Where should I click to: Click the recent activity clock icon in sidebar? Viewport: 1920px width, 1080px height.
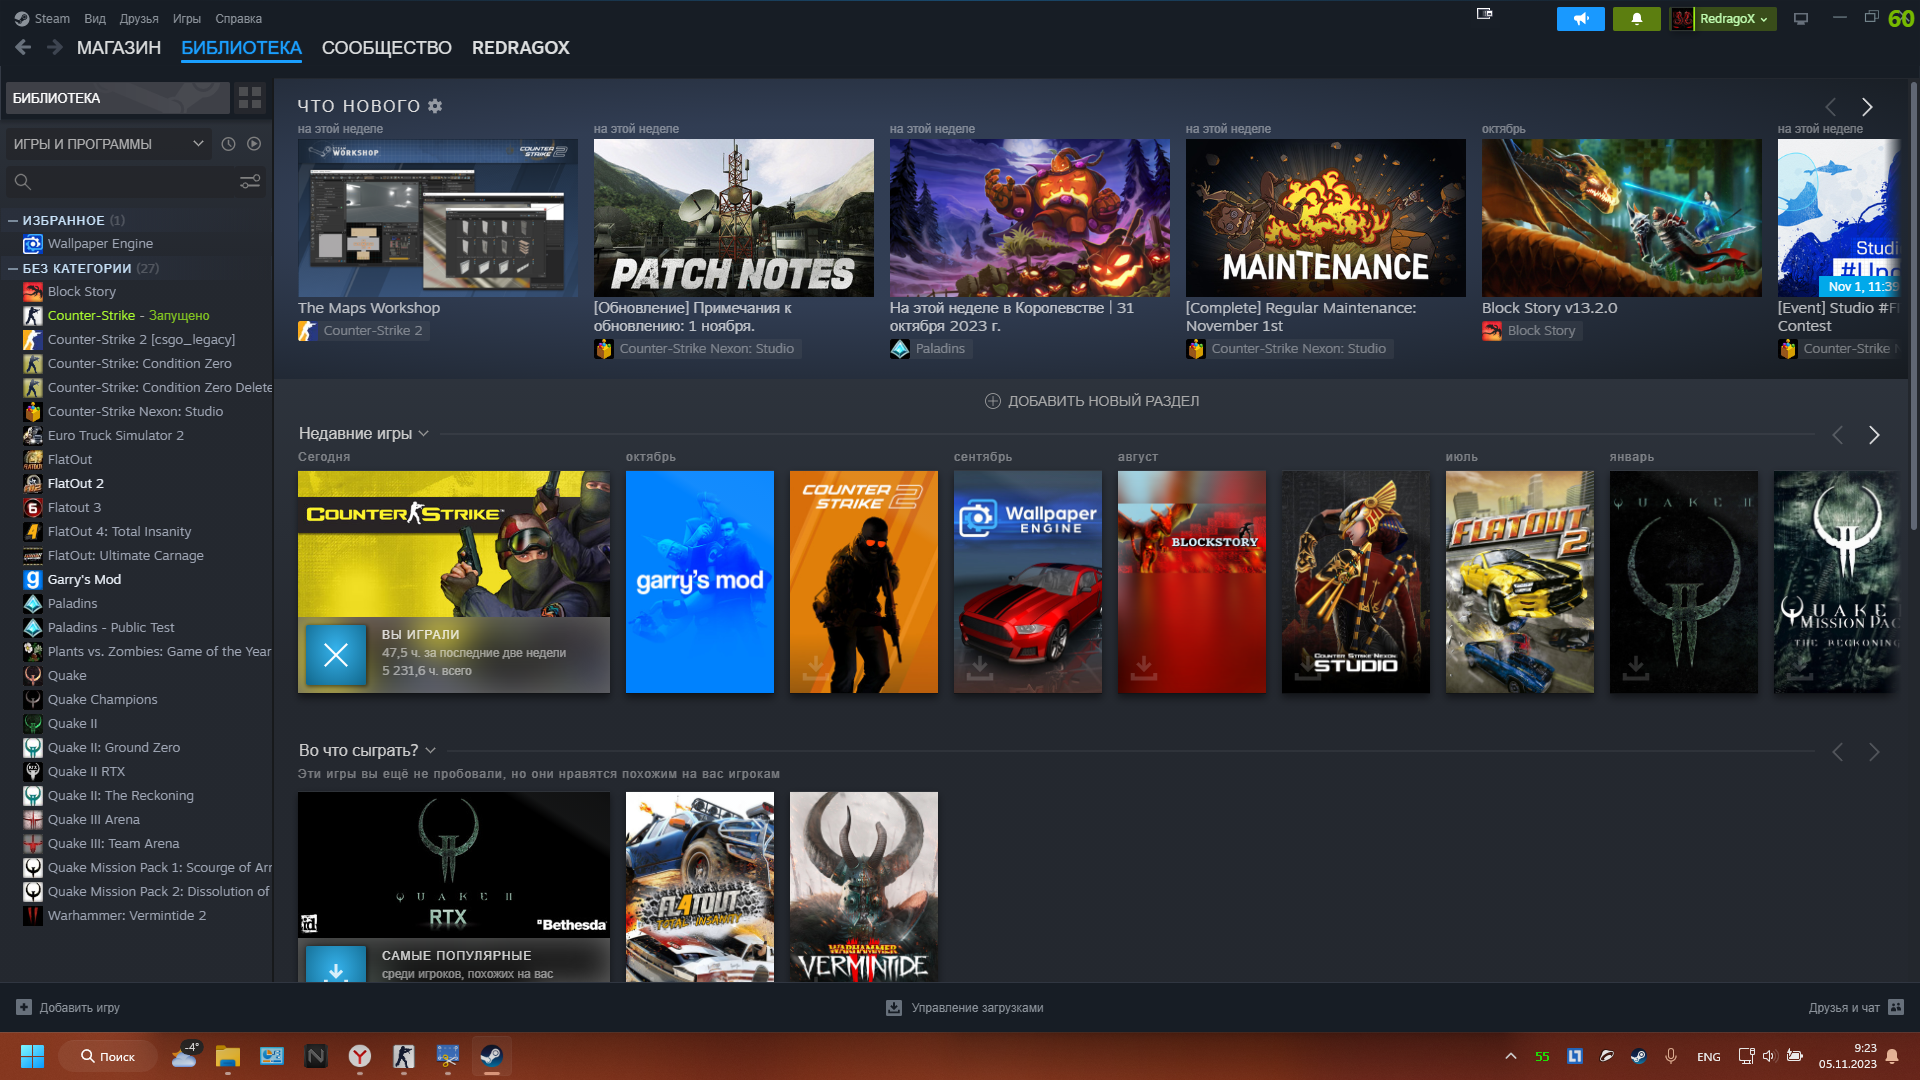(x=228, y=144)
